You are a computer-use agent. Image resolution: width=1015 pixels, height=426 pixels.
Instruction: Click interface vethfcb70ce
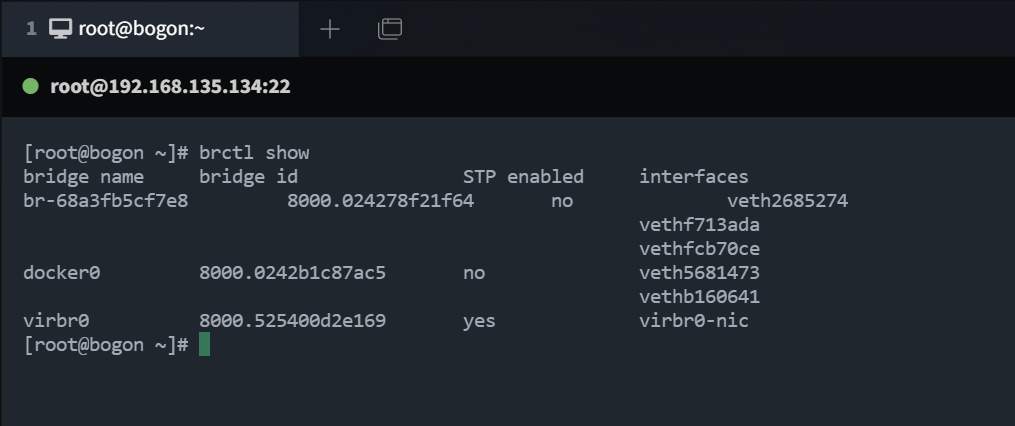point(699,249)
